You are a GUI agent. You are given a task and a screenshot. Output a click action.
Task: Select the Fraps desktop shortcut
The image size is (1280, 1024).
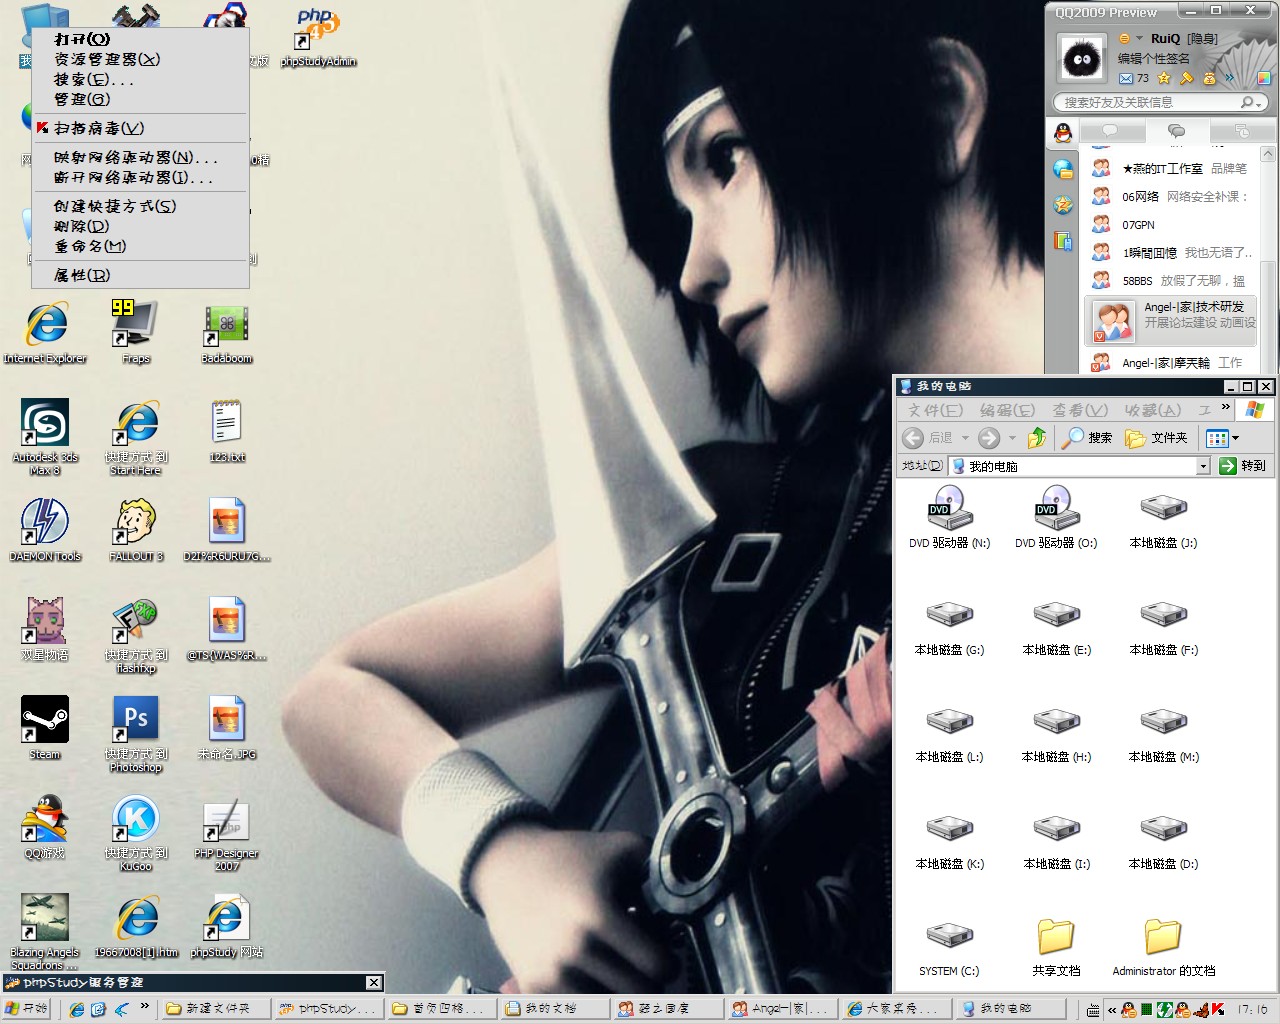(135, 332)
